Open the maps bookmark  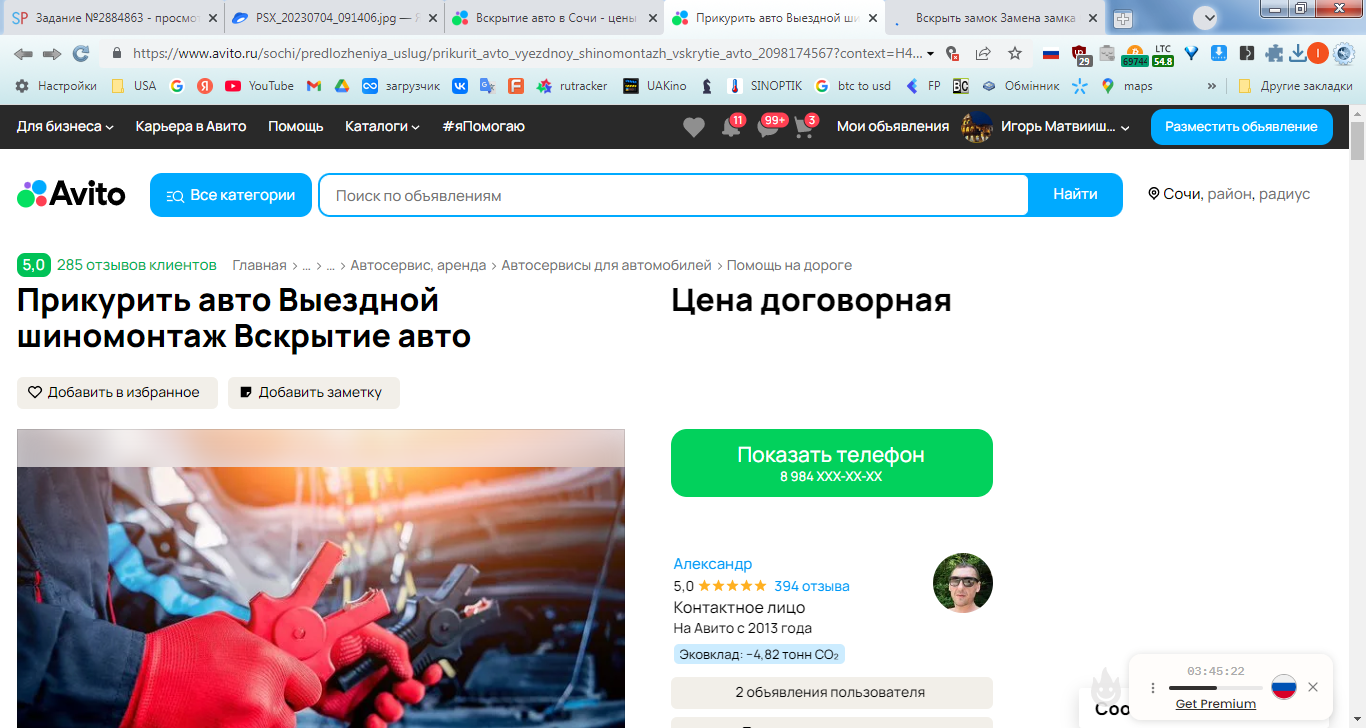coord(1126,86)
